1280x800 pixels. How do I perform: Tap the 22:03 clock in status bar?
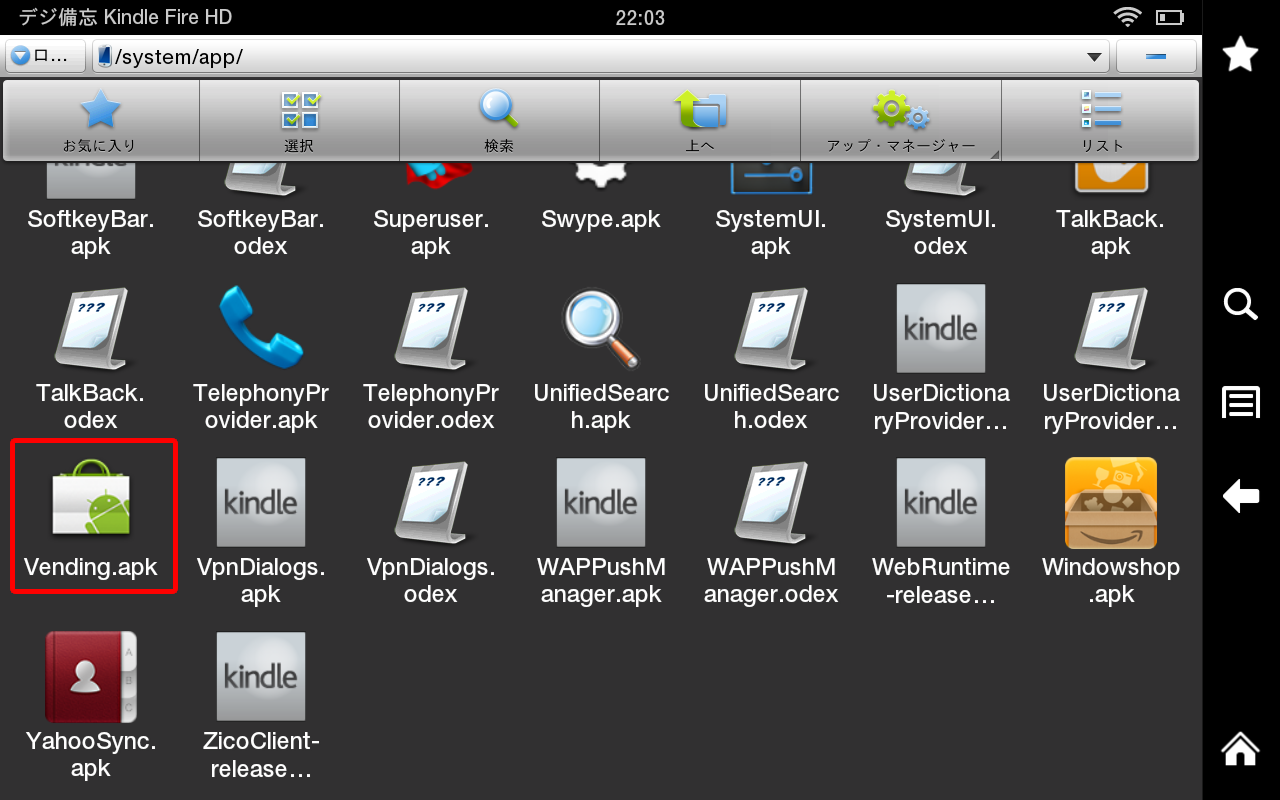pyautogui.click(x=640, y=17)
